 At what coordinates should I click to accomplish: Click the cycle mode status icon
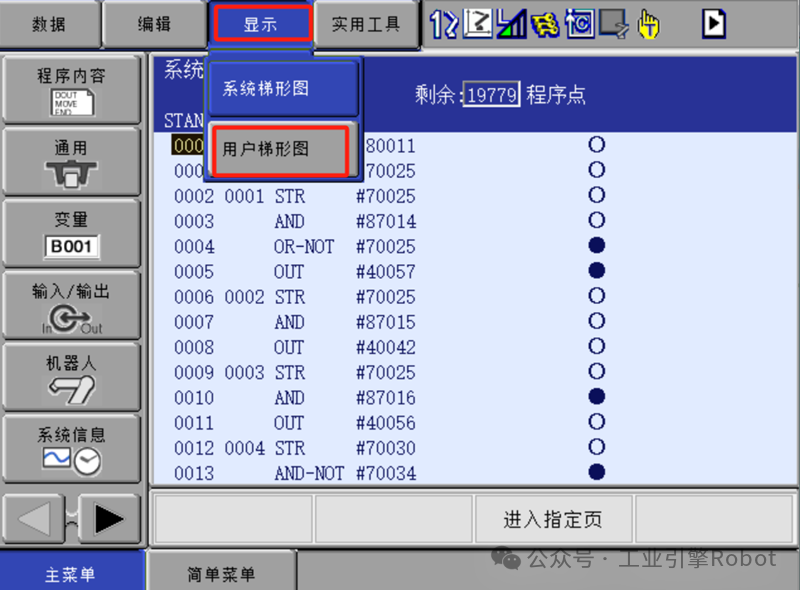(x=579, y=23)
